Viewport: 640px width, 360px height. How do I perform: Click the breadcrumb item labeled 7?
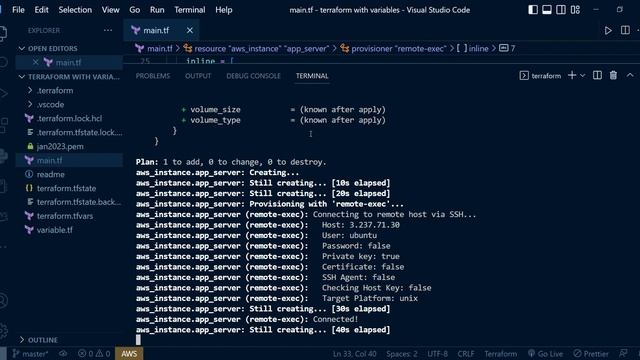[507, 49]
